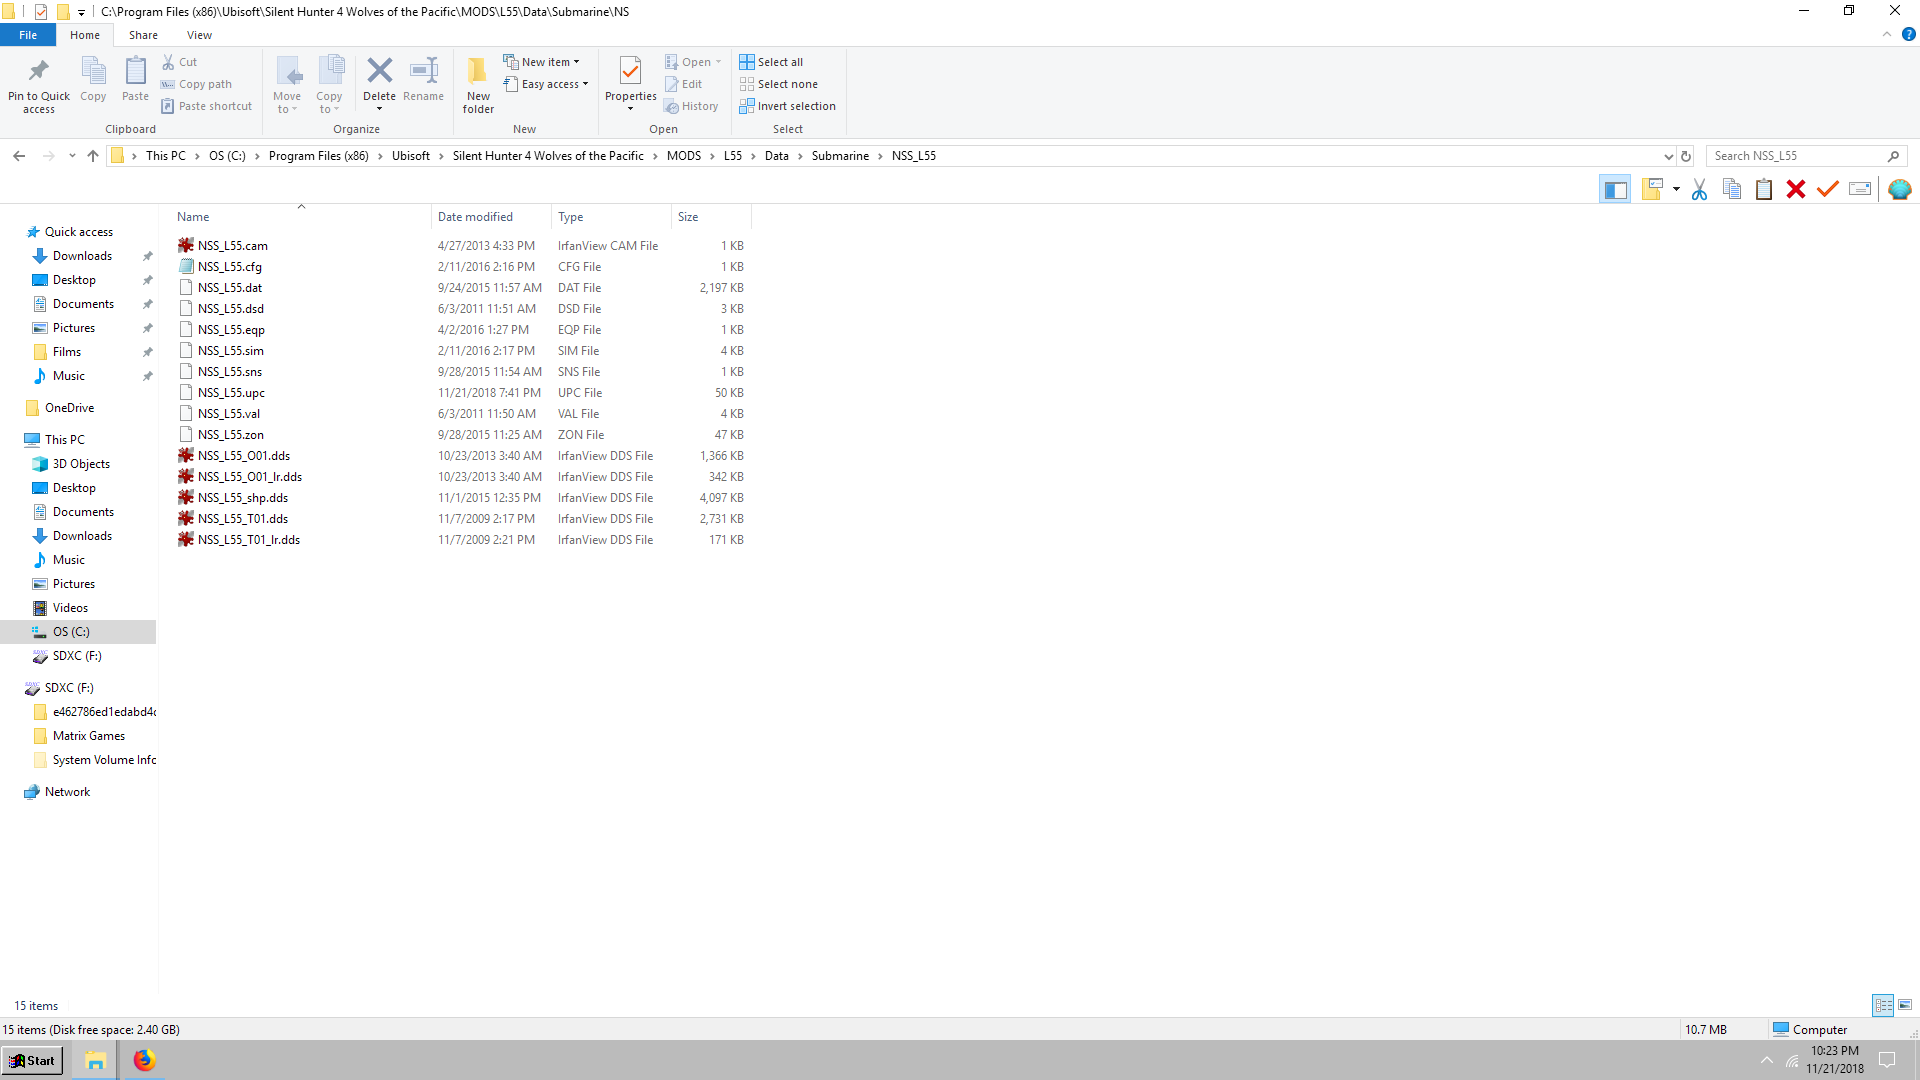This screenshot has height=1080, width=1920.
Task: Open Firefox from the taskbar
Action: point(145,1060)
